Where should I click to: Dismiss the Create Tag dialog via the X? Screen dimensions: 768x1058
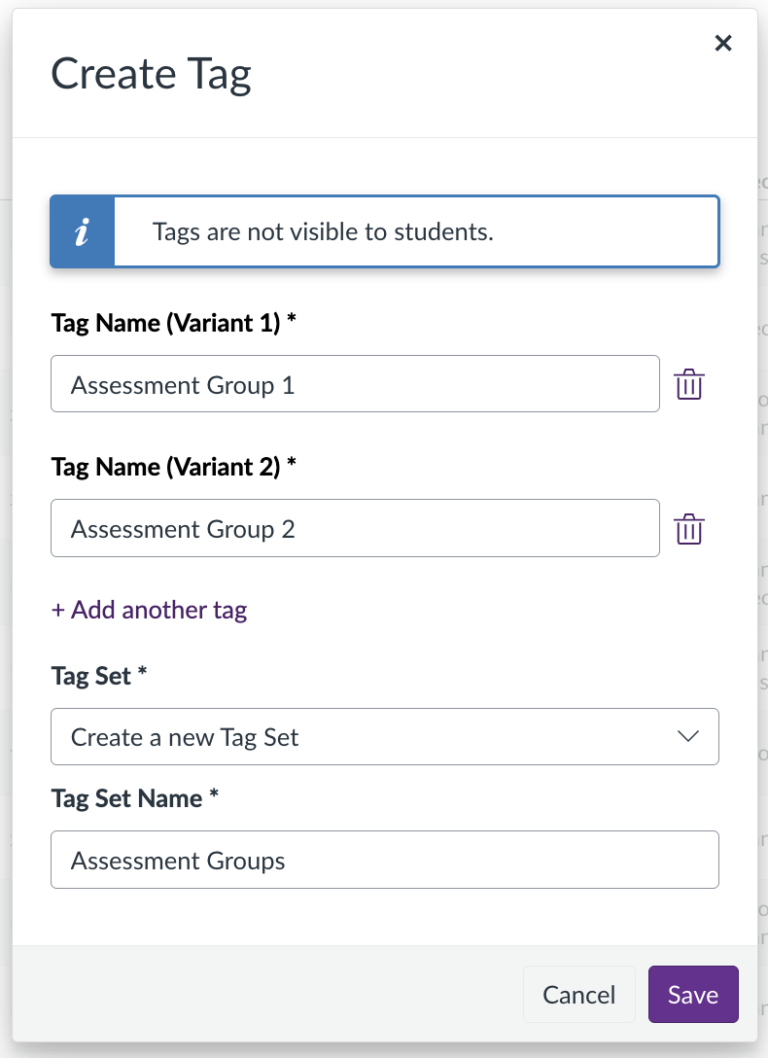click(x=723, y=43)
